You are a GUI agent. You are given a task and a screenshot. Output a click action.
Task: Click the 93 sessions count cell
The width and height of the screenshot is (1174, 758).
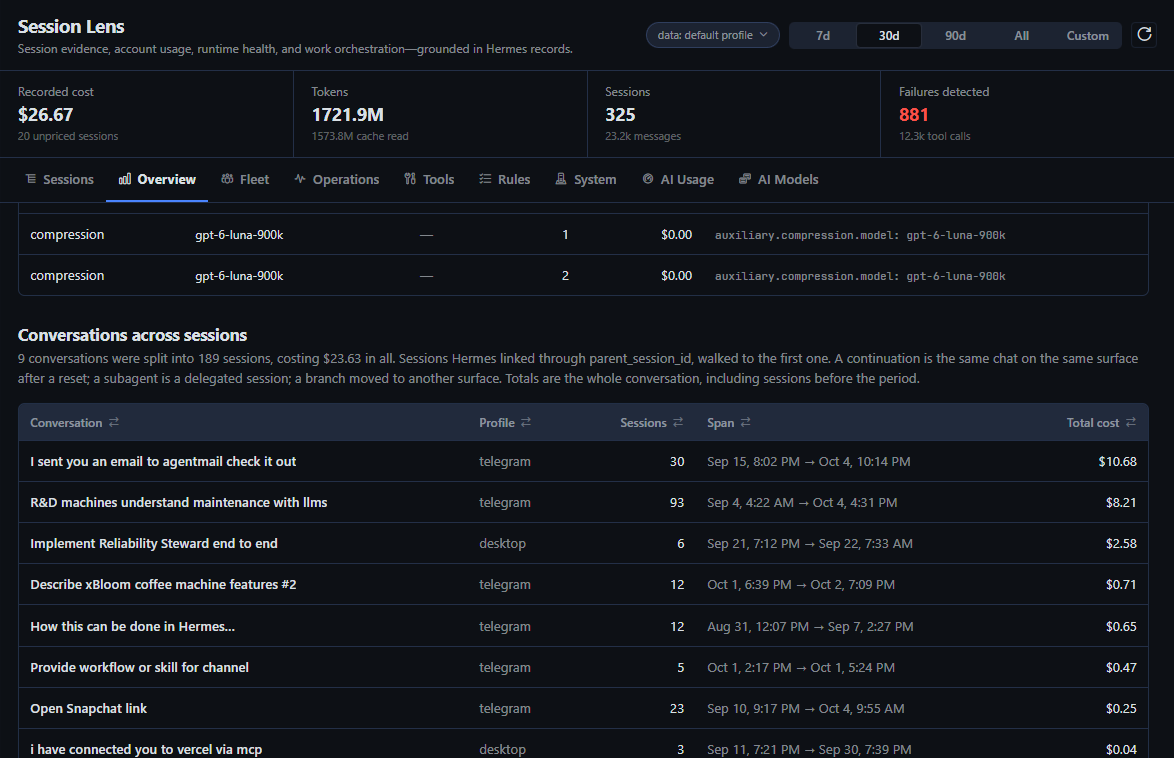point(677,503)
